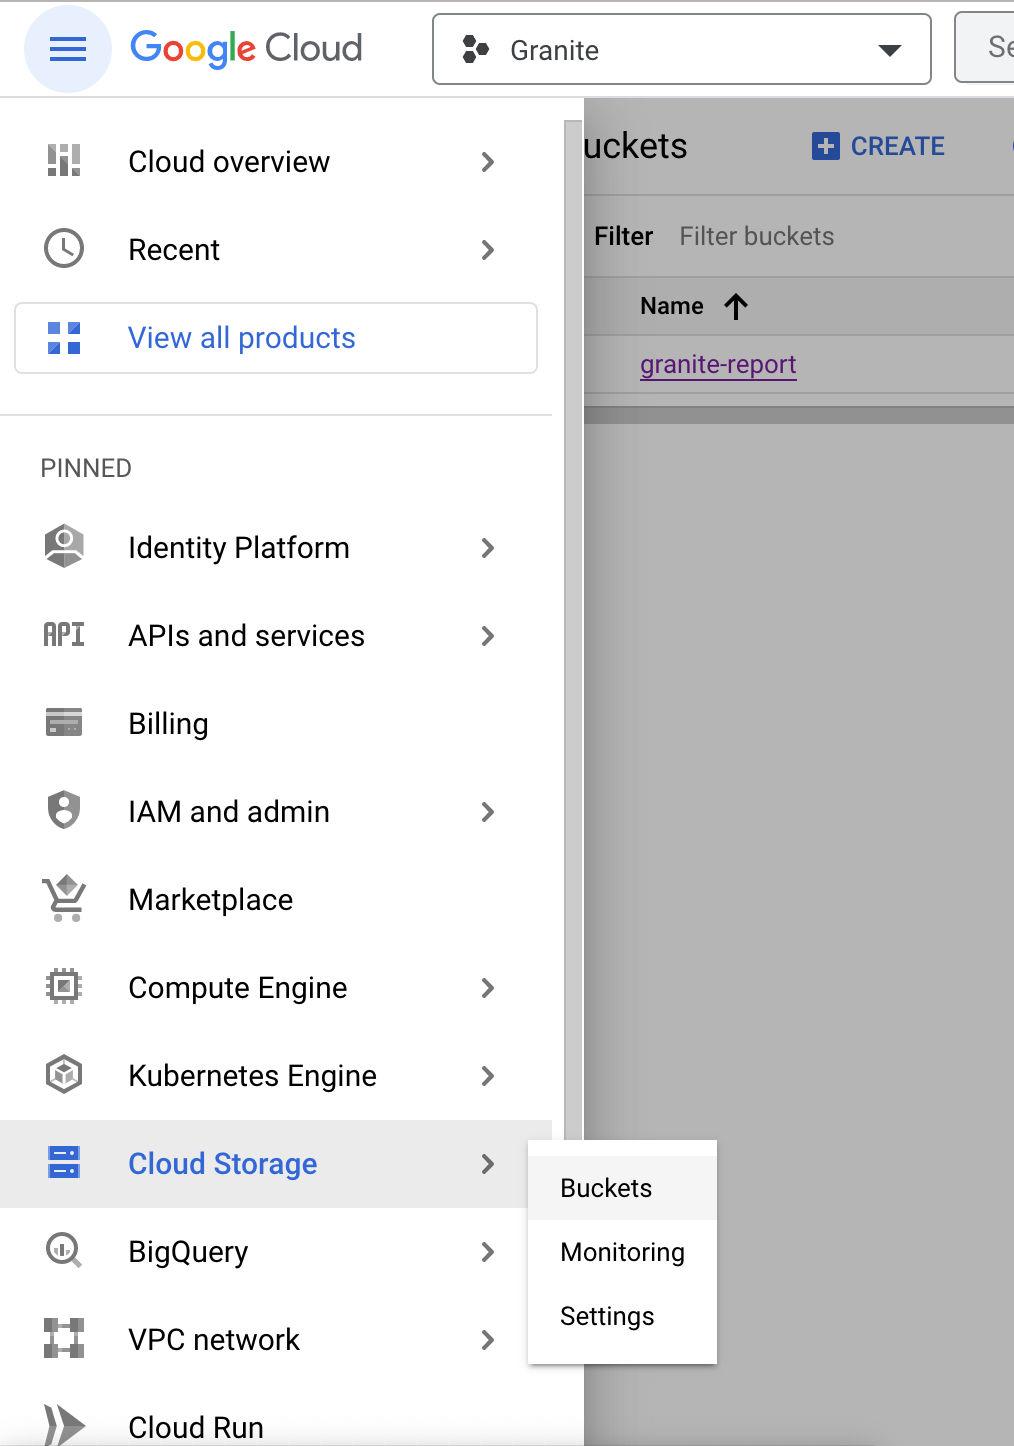This screenshot has height=1446, width=1014.
Task: Click the Marketplace shopping cart icon
Action: click(64, 898)
